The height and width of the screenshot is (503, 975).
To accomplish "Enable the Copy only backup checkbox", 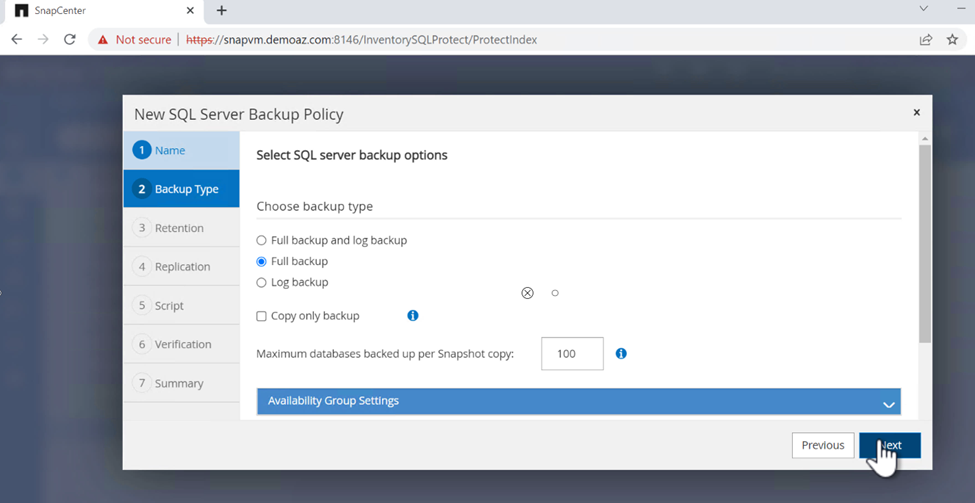I will (262, 316).
